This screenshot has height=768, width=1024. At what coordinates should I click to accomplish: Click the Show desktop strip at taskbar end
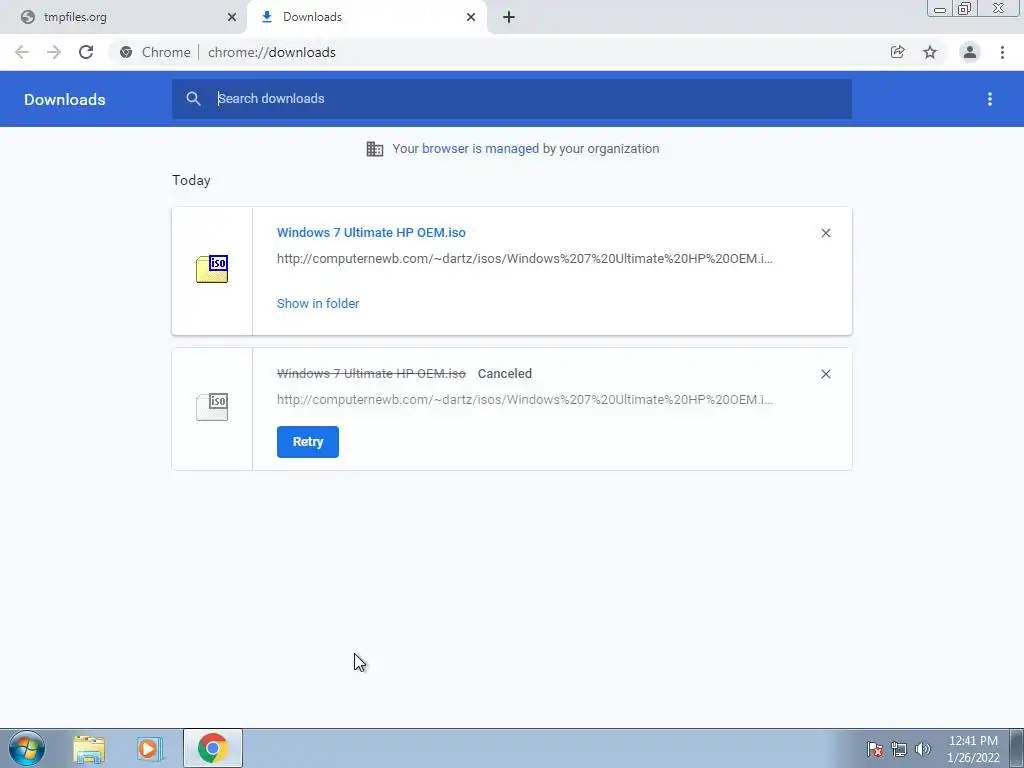coord(1017,748)
